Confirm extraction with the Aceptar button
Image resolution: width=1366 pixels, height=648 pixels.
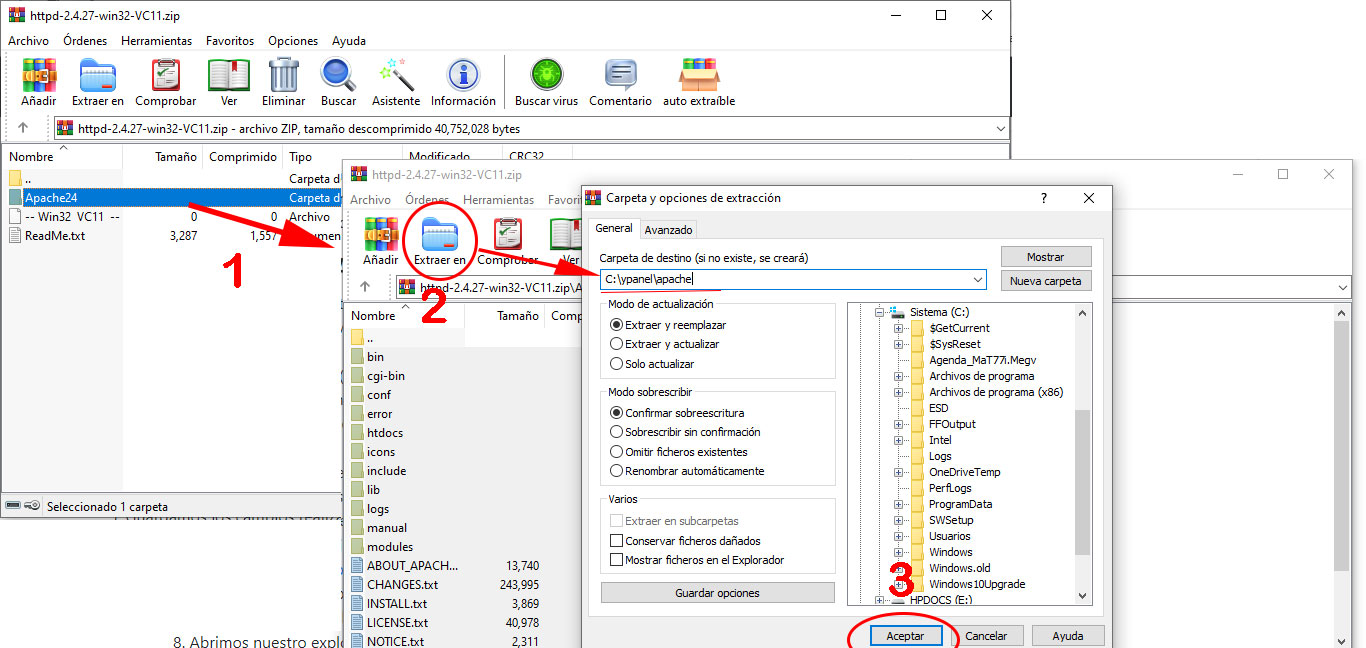point(905,635)
